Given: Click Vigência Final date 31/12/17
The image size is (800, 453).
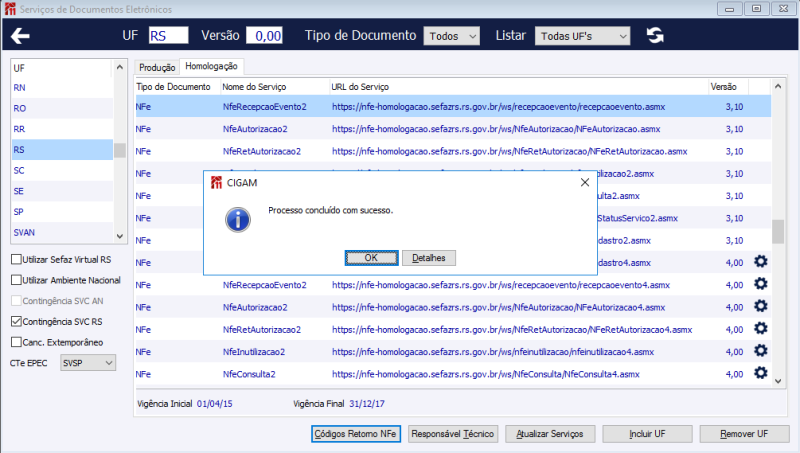Looking at the screenshot, I should point(367,404).
